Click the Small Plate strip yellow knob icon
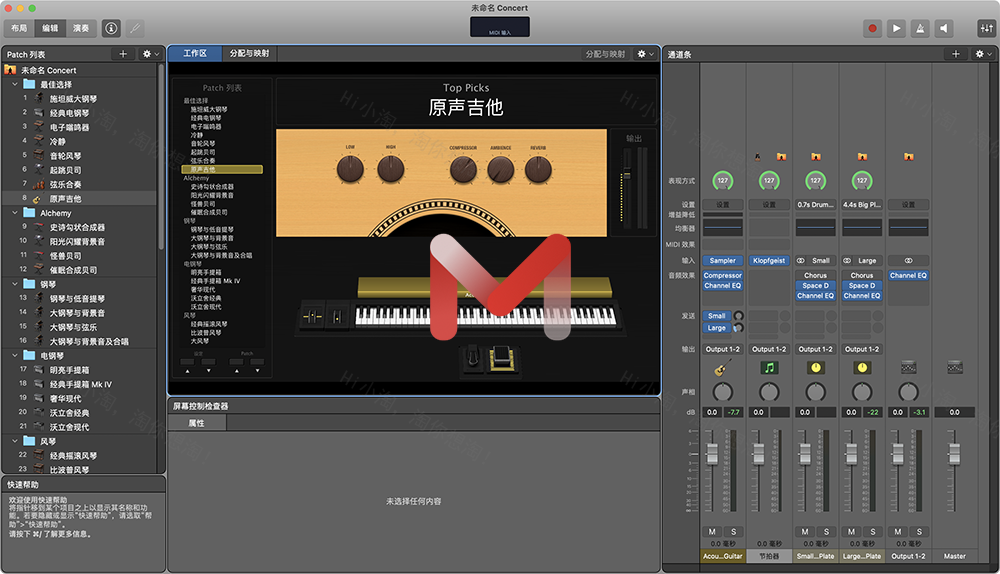1000x574 pixels. click(x=816, y=368)
